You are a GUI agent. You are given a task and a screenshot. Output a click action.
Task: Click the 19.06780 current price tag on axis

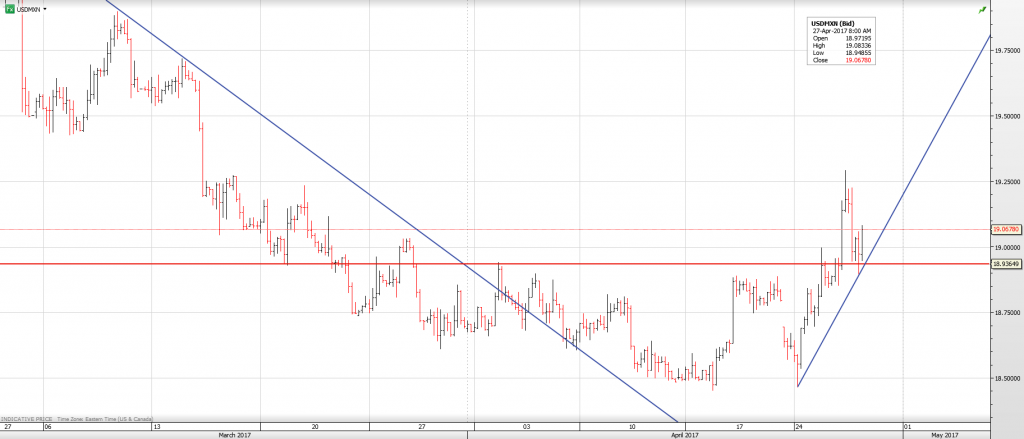tap(1005, 229)
